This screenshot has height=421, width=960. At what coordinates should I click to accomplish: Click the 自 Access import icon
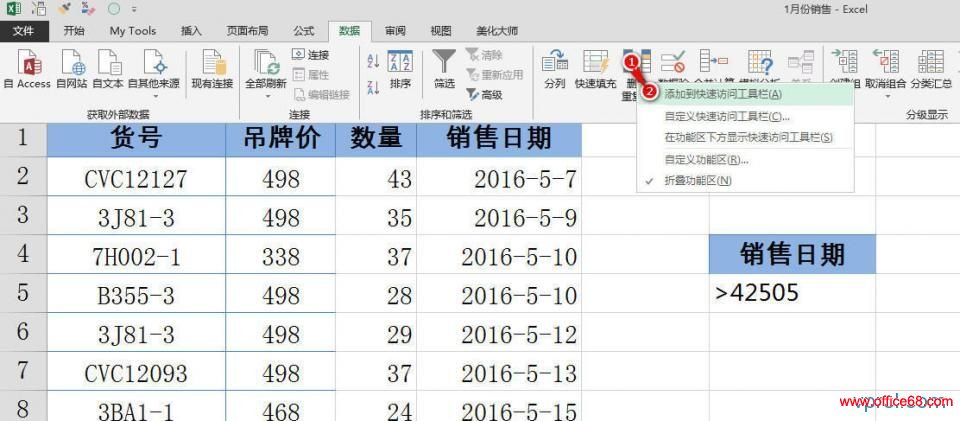pos(28,62)
